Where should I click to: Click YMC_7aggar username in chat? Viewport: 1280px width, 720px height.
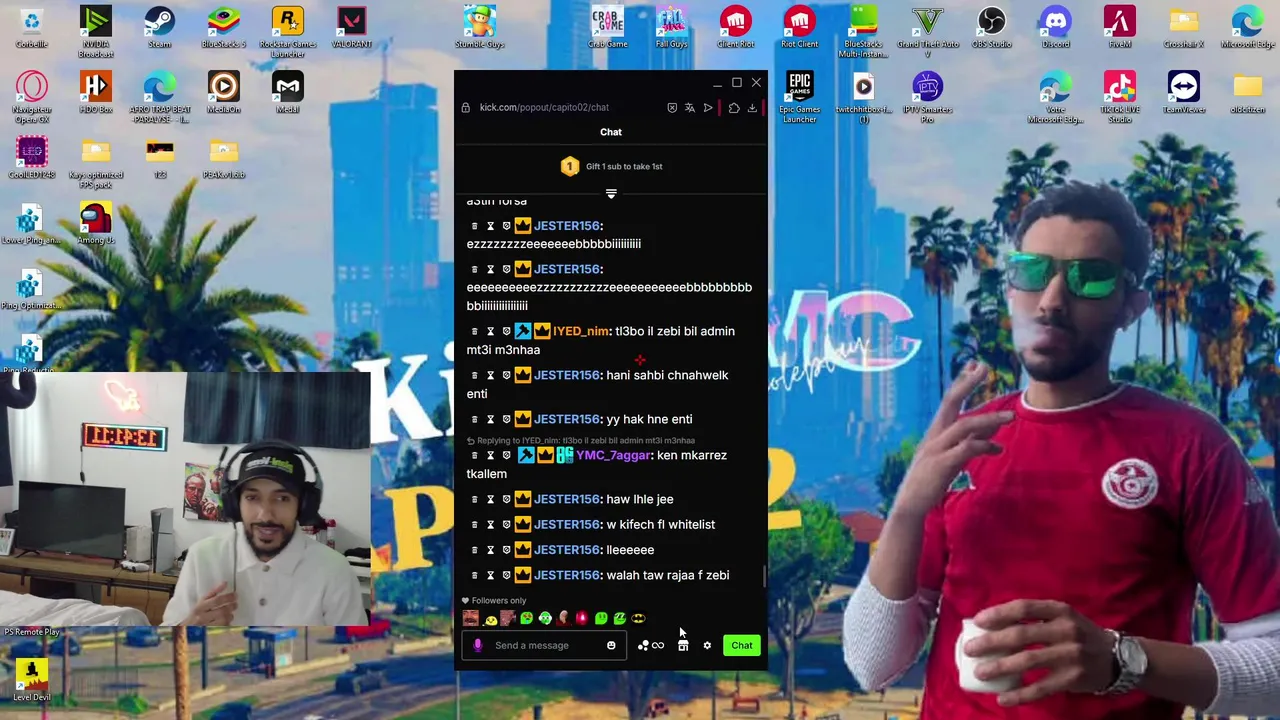point(613,455)
